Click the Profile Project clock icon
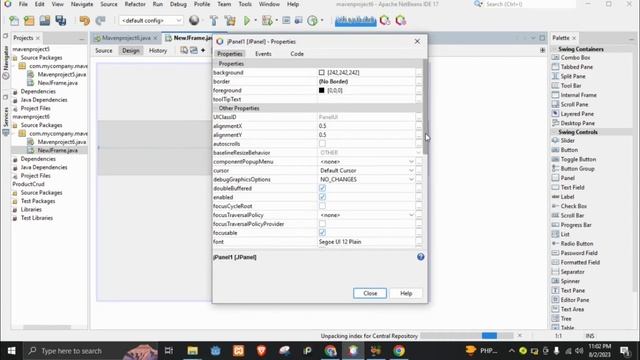 pyautogui.click(x=312, y=20)
